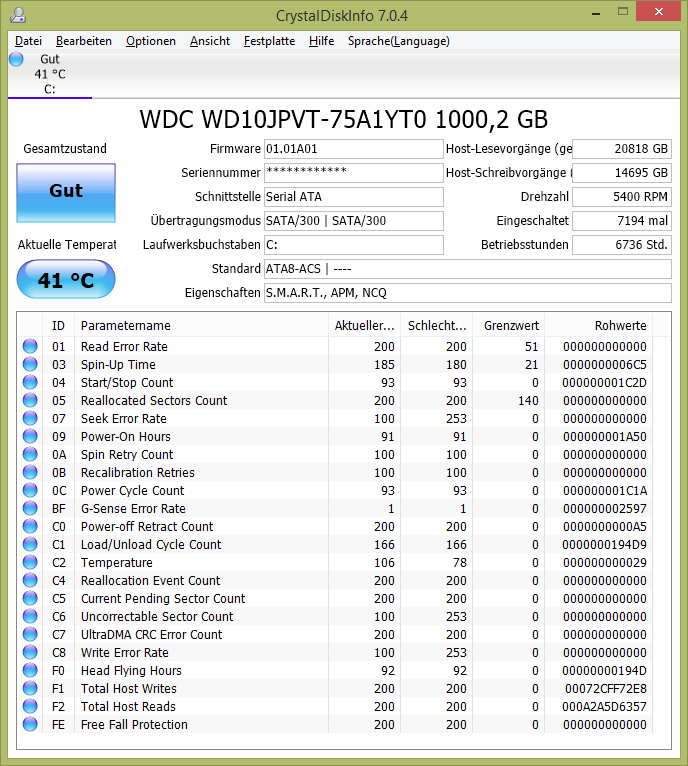Open the Bearbeiten menu

84,41
